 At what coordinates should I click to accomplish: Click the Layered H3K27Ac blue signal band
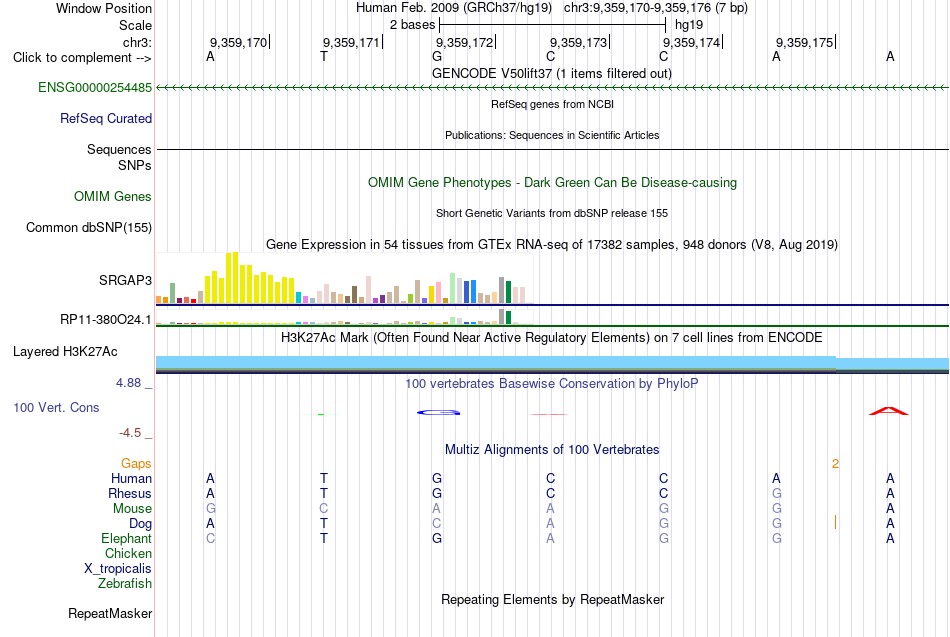point(552,364)
